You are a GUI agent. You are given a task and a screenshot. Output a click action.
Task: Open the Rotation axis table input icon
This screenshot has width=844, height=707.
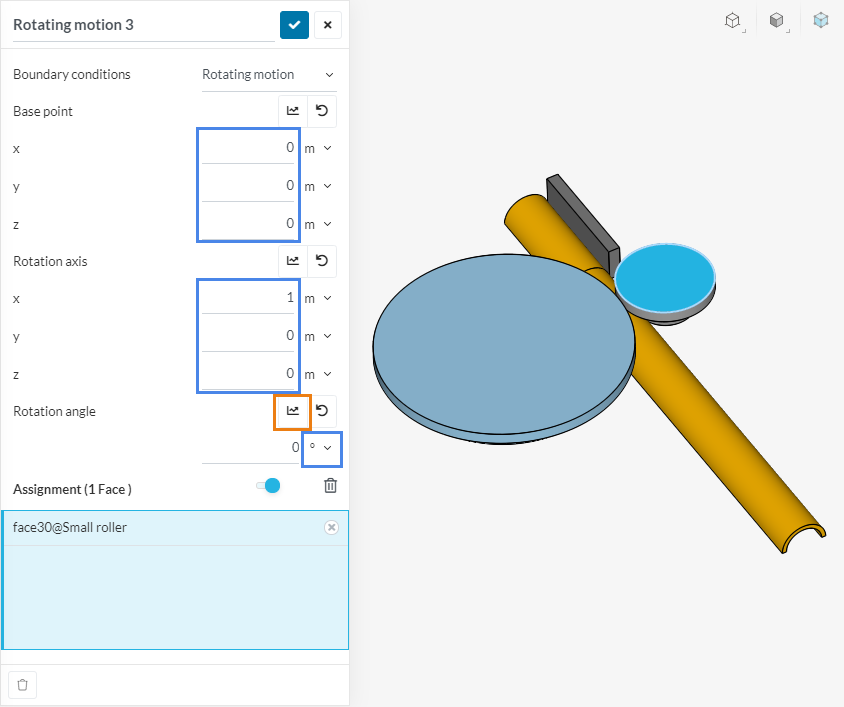click(x=292, y=261)
